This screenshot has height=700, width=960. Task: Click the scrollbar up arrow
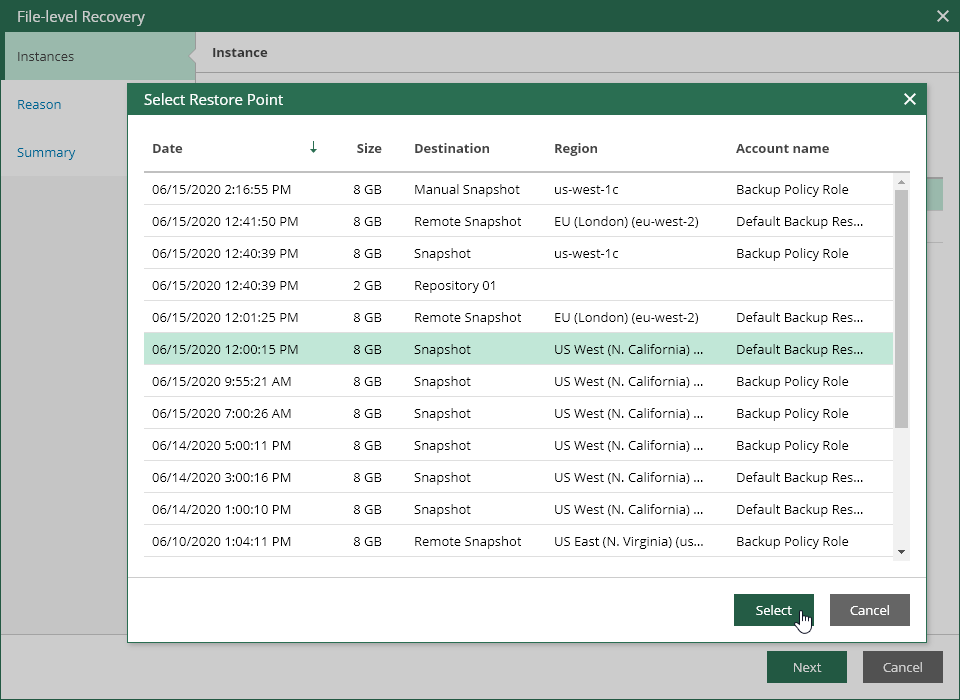point(901,182)
